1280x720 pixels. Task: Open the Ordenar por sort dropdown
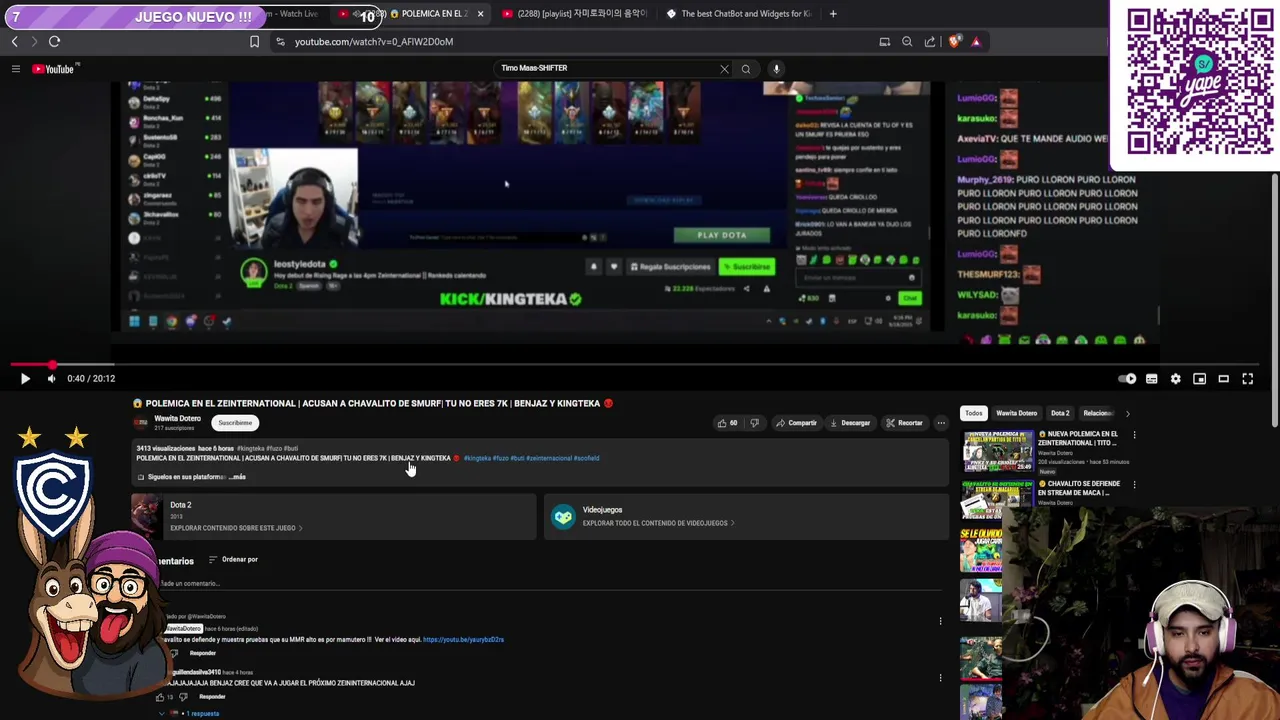tap(233, 560)
